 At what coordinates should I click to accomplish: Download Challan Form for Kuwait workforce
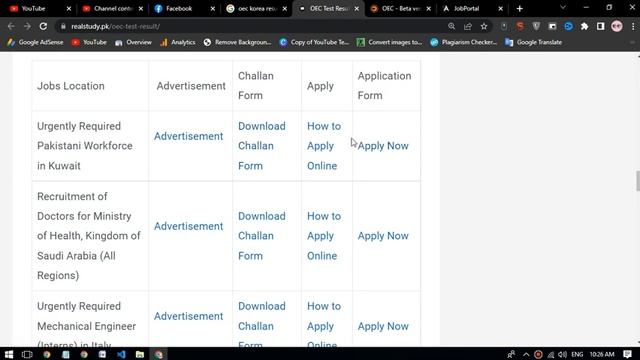coord(262,146)
